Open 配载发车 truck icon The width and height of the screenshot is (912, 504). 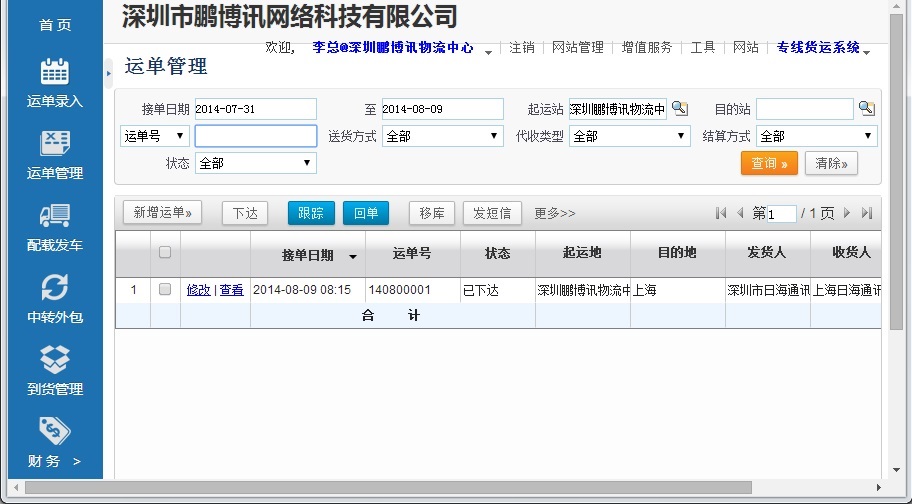coord(55,215)
